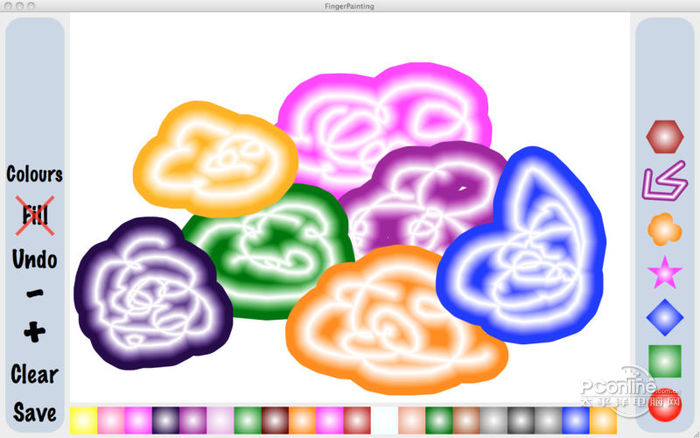Select the pink star stamp
This screenshot has height=438, width=700.
pyautogui.click(x=665, y=272)
